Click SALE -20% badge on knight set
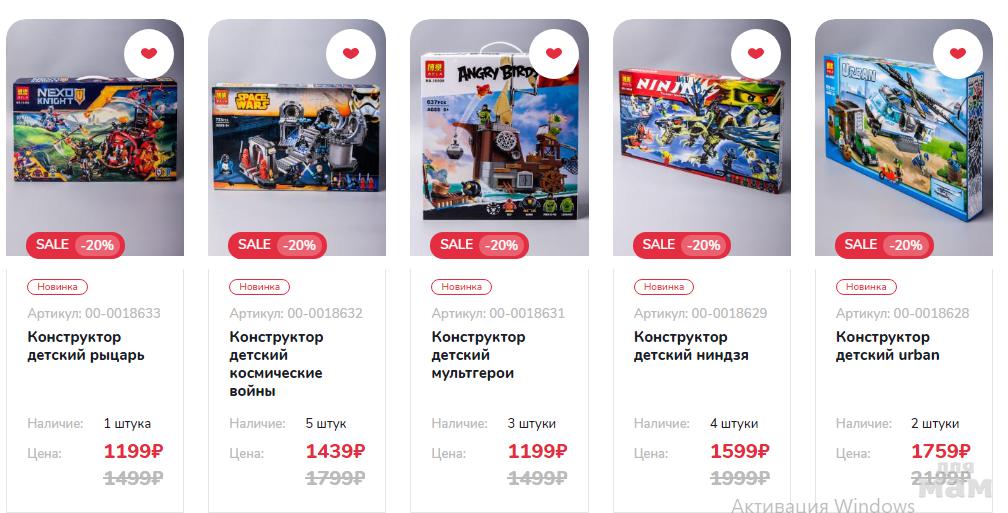Image resolution: width=1008 pixels, height=513 pixels. (75, 245)
